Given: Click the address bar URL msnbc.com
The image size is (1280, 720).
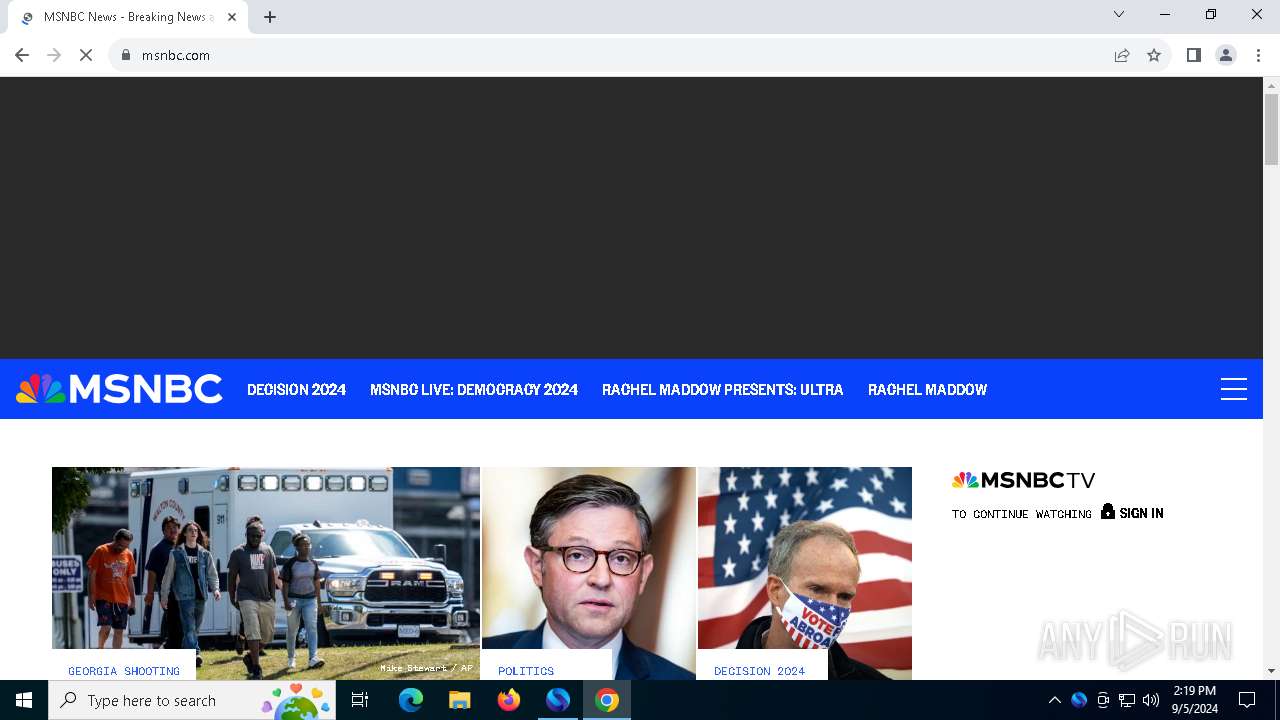Looking at the screenshot, I should (176, 55).
